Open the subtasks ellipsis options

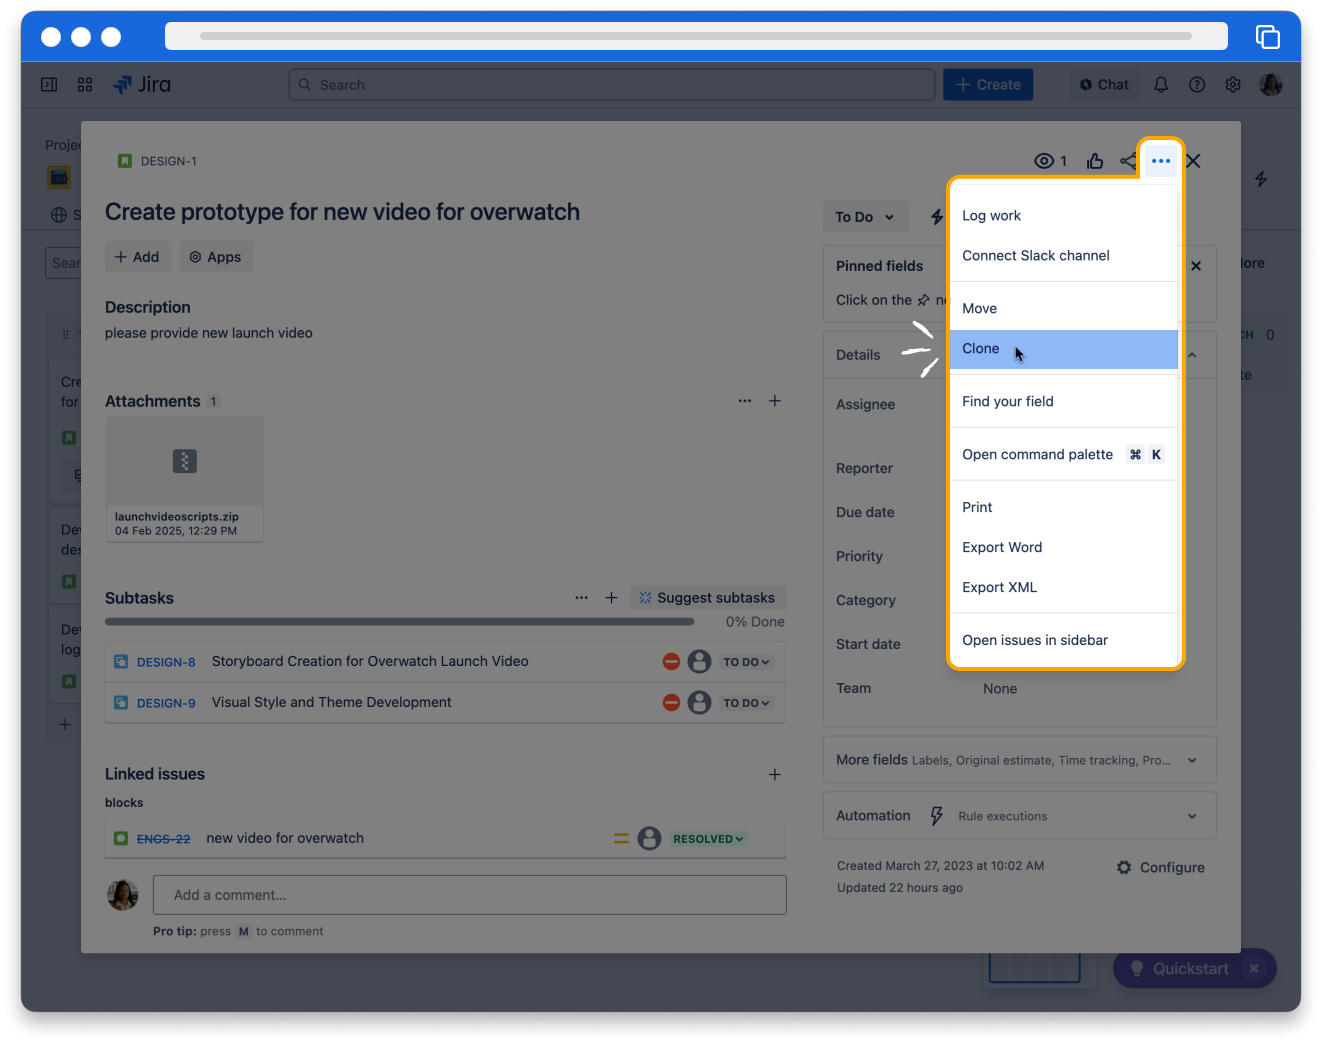pos(582,598)
